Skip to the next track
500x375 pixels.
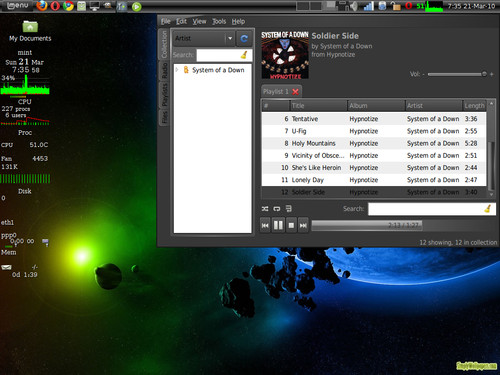(x=303, y=226)
